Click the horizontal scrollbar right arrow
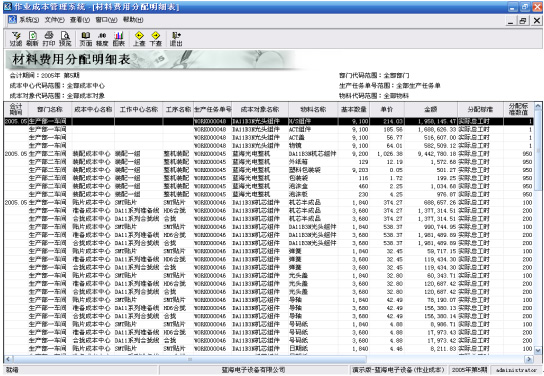The image size is (544, 376). coord(529,359)
